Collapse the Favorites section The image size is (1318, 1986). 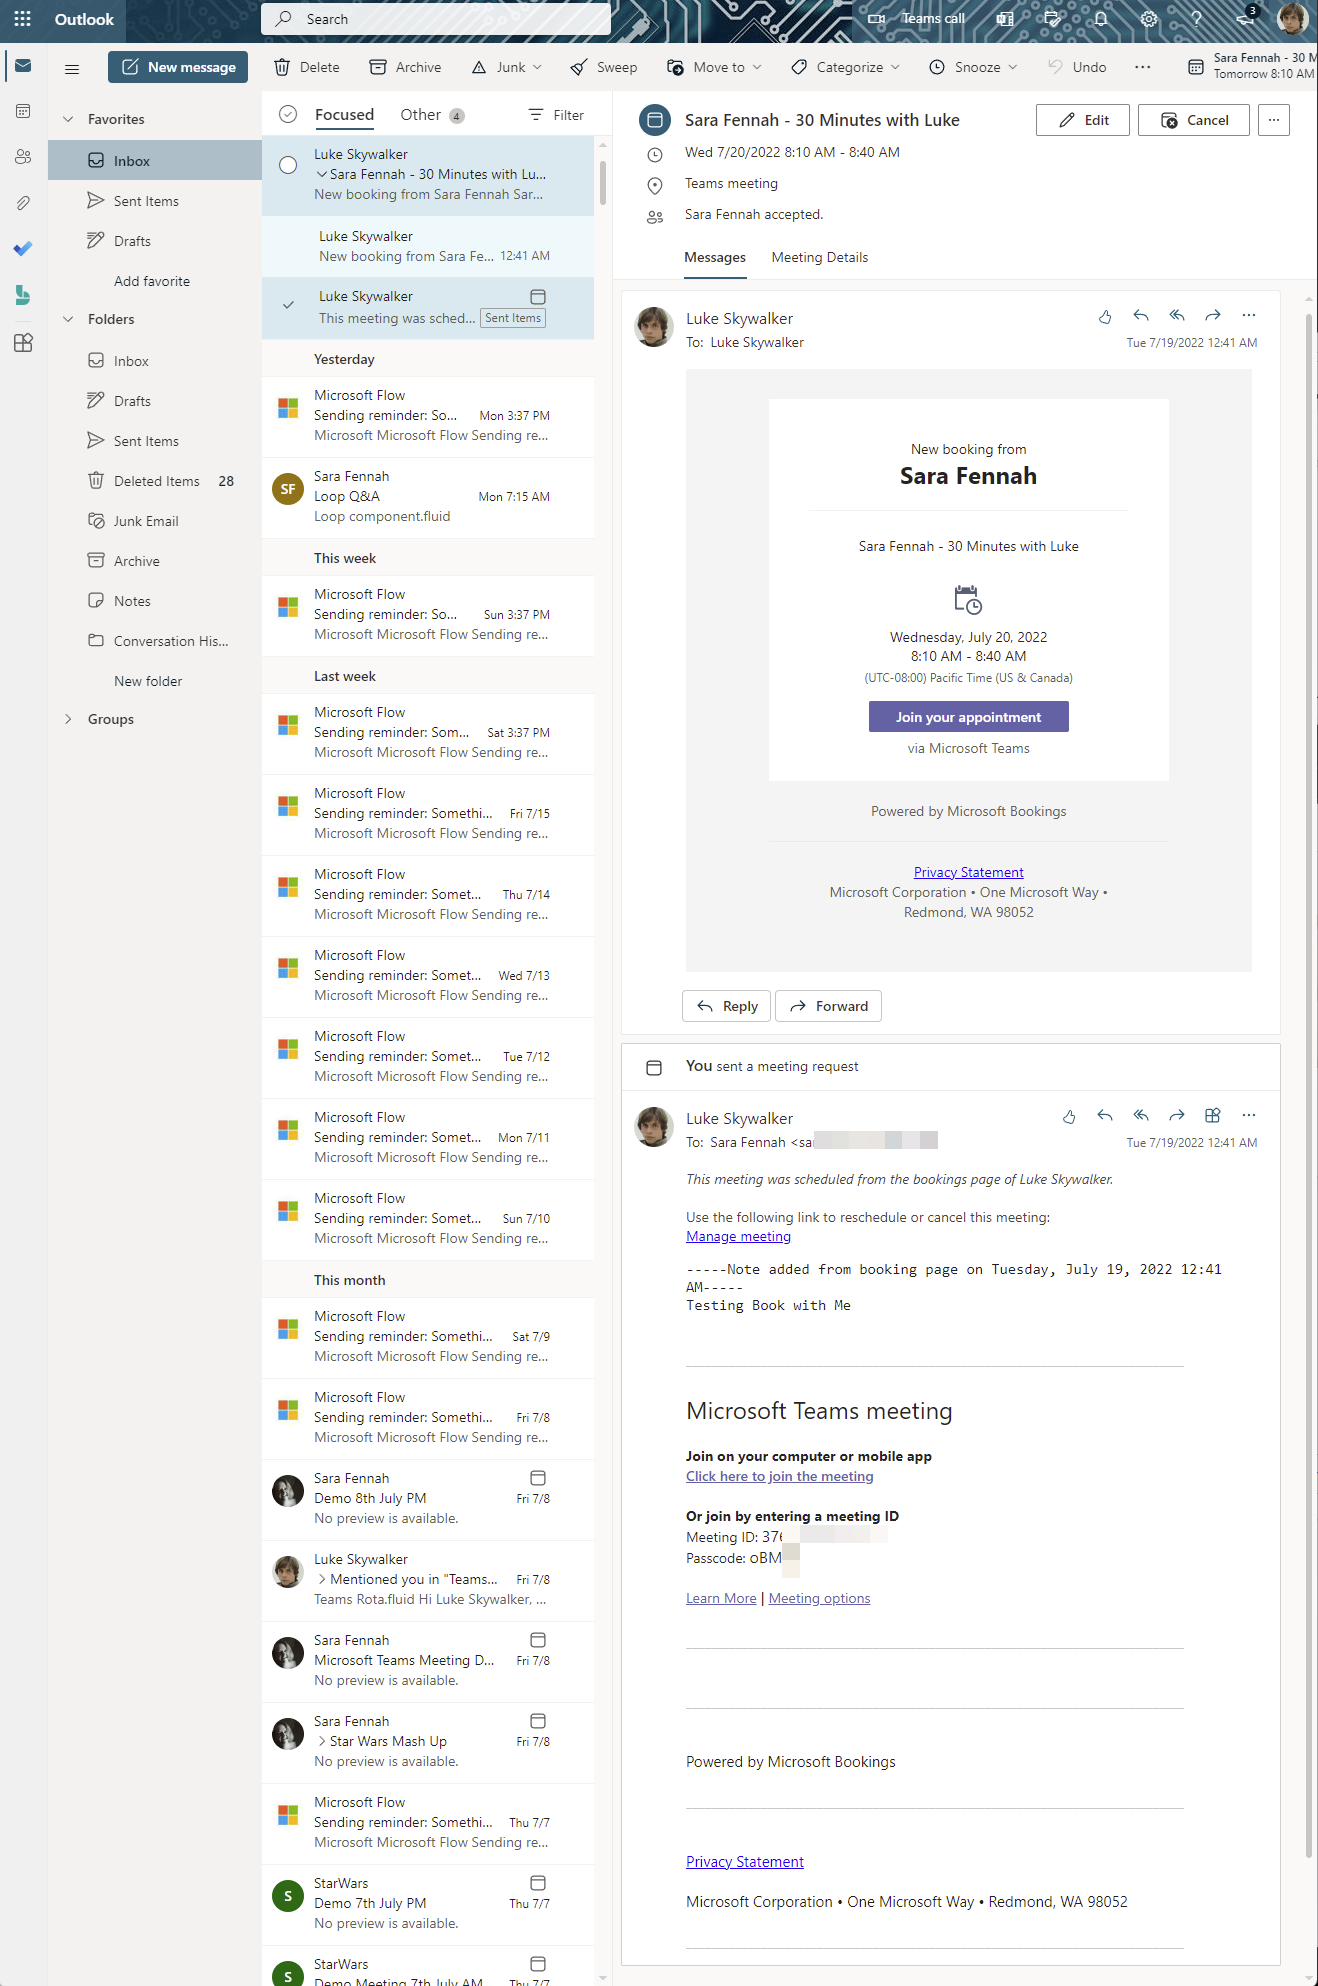click(x=68, y=119)
